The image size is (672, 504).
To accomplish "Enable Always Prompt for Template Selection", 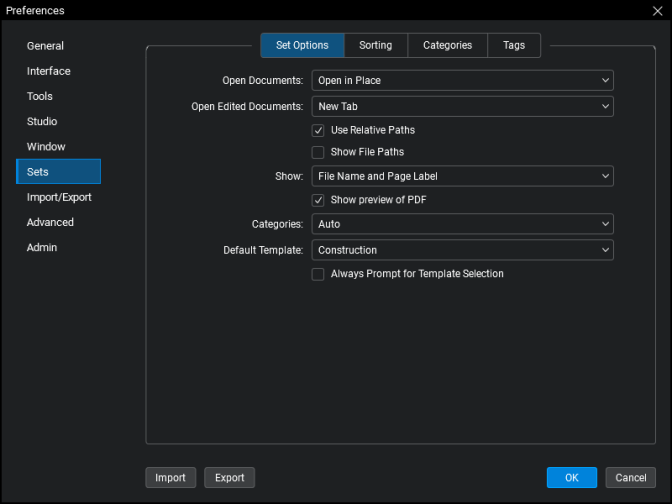I will pyautogui.click(x=318, y=274).
